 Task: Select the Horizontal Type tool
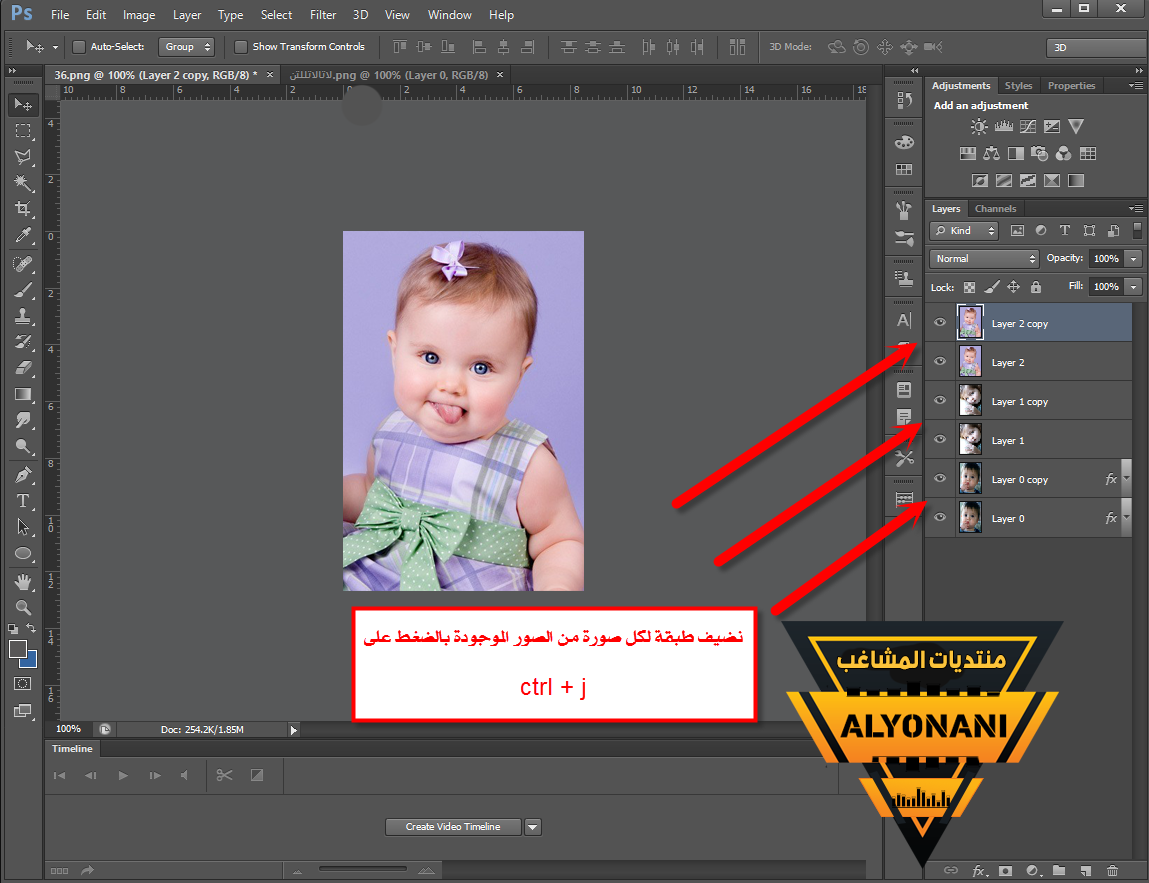[x=23, y=500]
